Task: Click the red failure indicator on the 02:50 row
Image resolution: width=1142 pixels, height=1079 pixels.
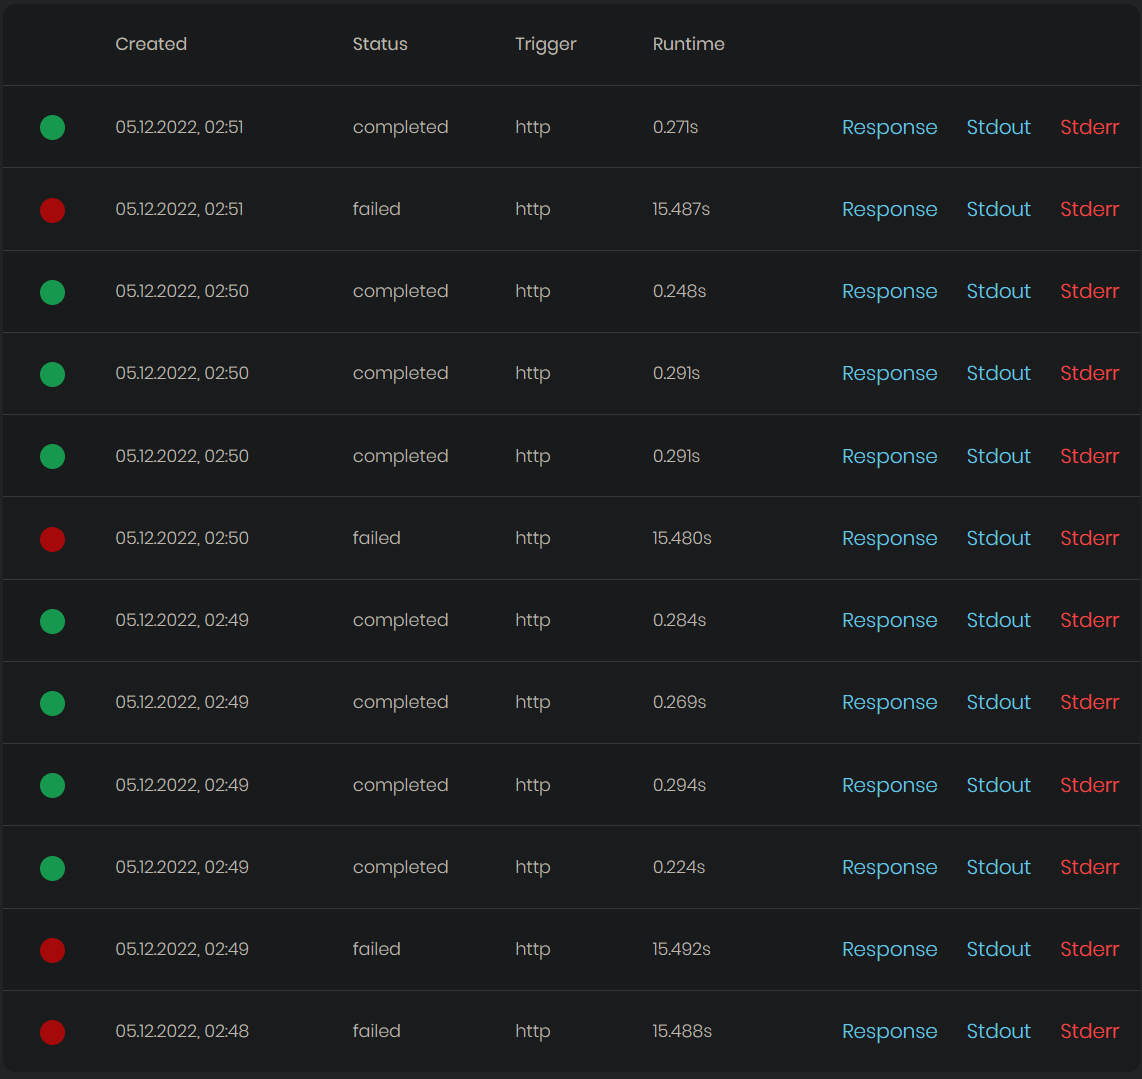Action: pos(52,539)
